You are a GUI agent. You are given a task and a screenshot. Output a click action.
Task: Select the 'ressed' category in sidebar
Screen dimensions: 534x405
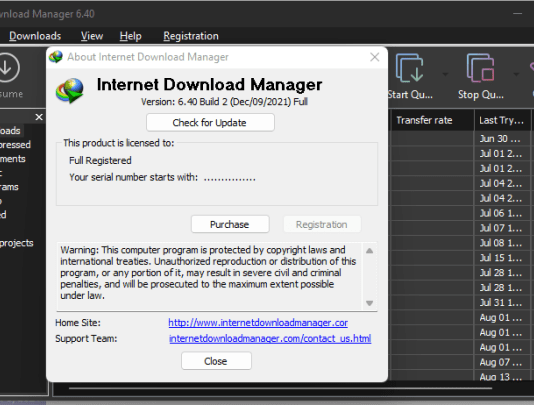[15, 145]
